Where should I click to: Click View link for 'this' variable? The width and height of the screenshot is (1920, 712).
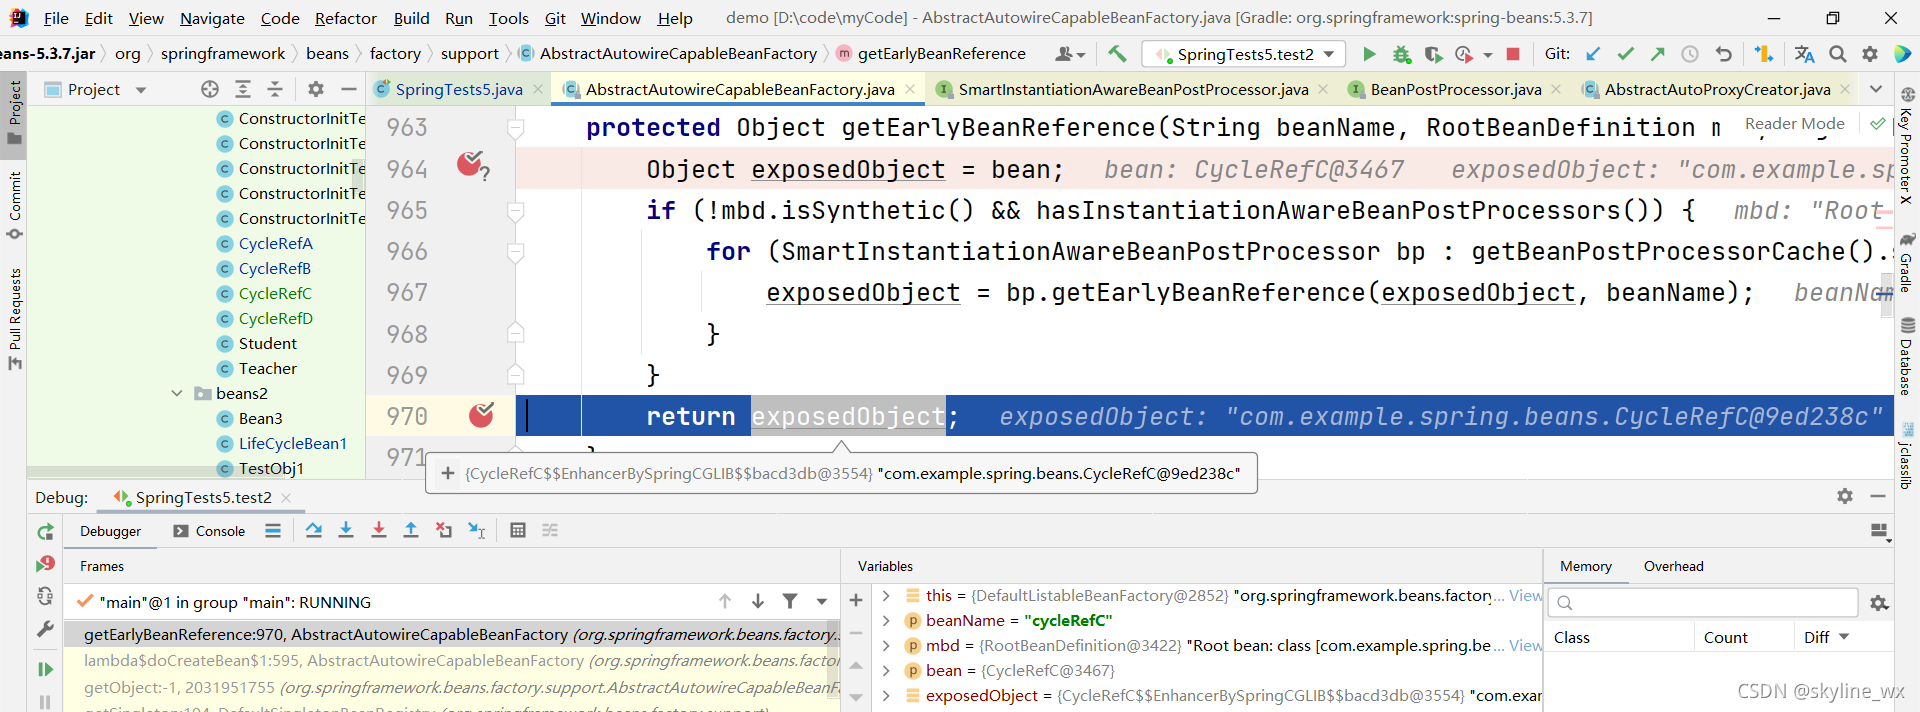(1525, 595)
